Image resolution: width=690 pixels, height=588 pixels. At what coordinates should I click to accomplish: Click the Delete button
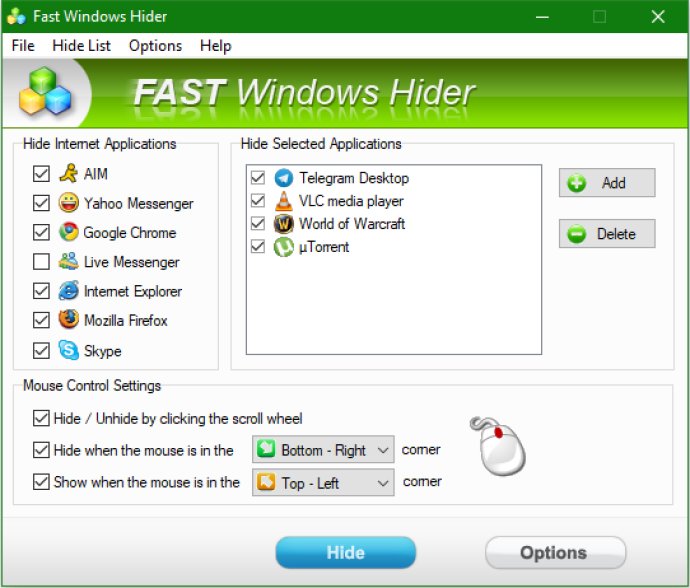(607, 234)
